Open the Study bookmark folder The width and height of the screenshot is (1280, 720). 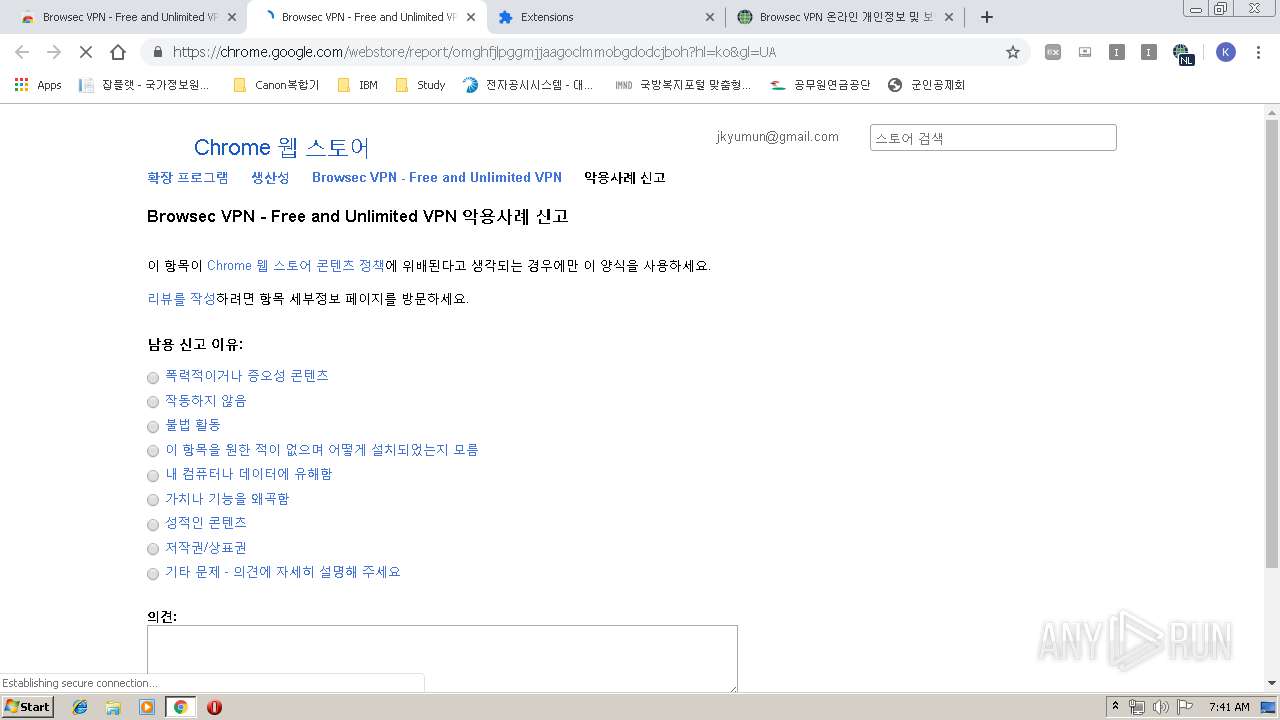(x=421, y=85)
